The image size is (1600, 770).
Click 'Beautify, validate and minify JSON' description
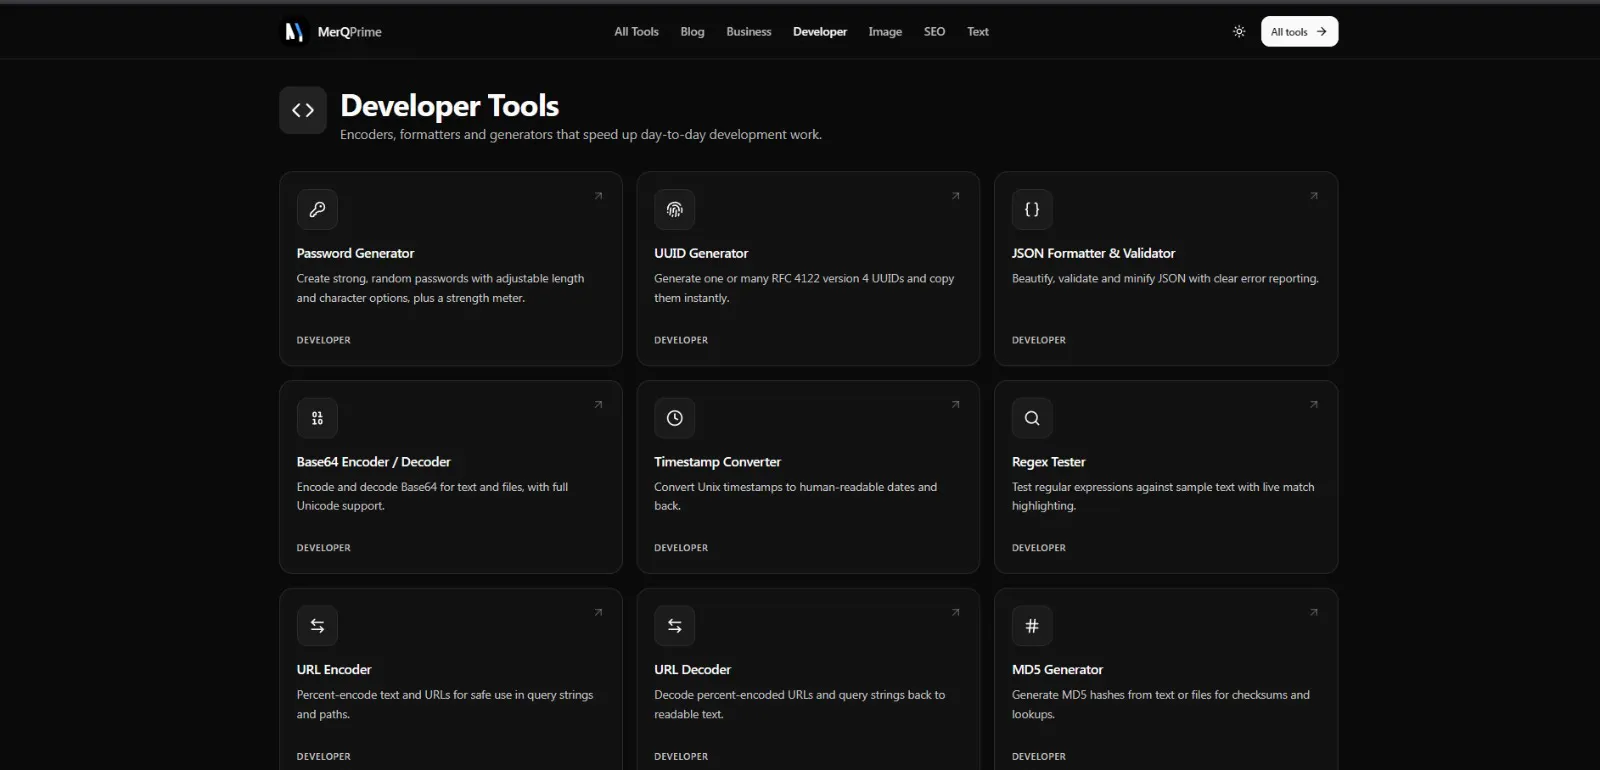(x=1165, y=279)
